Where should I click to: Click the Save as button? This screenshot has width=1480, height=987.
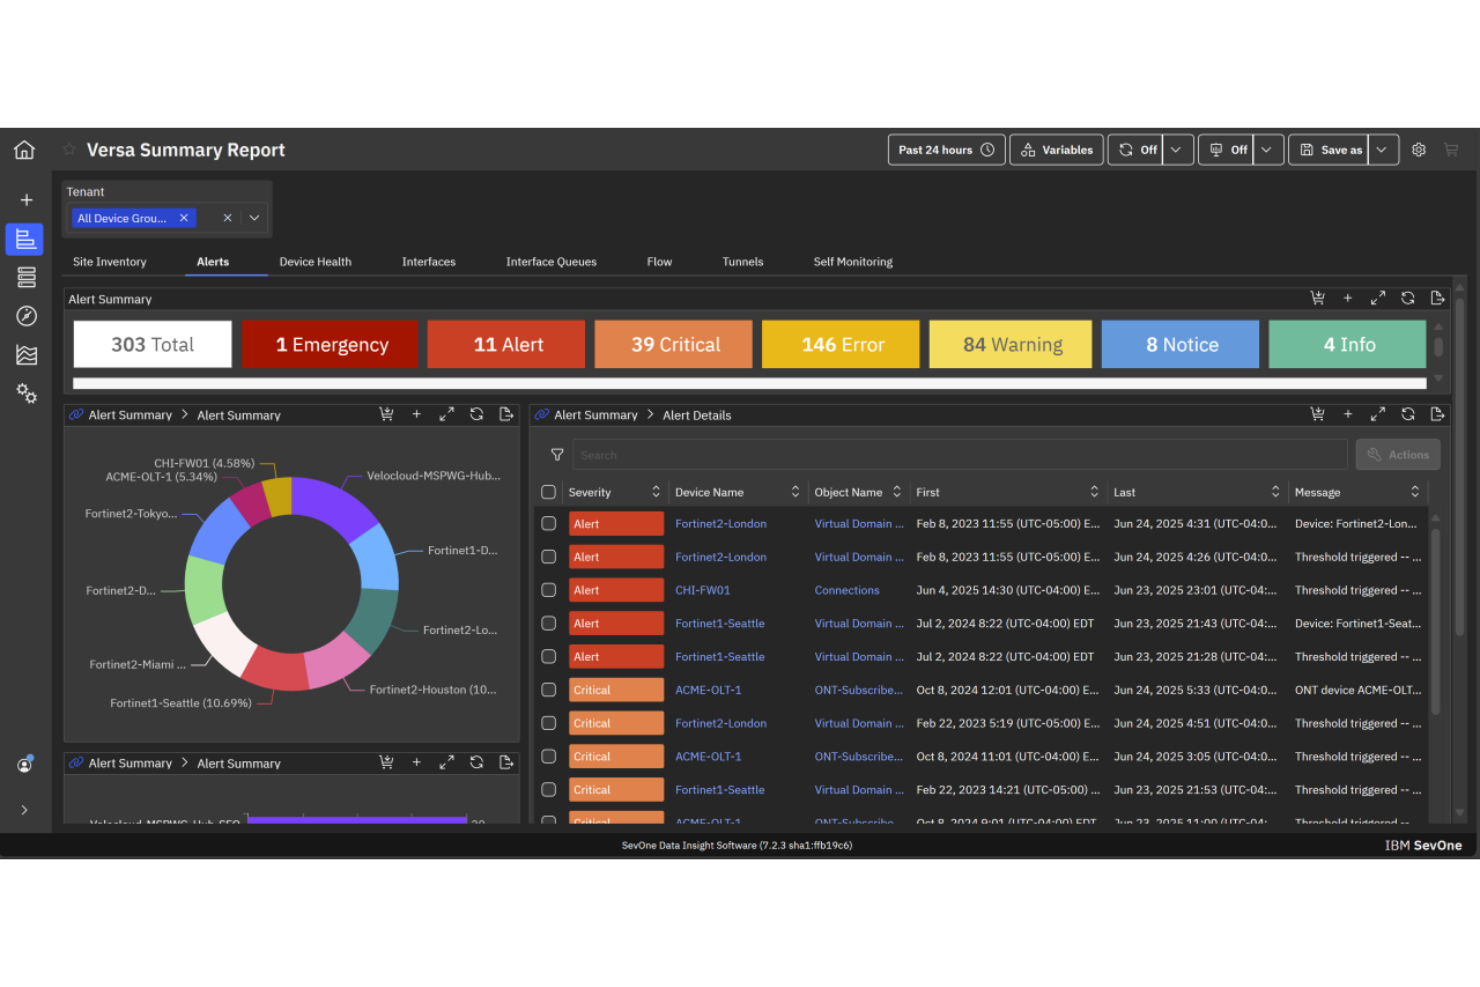[1330, 150]
